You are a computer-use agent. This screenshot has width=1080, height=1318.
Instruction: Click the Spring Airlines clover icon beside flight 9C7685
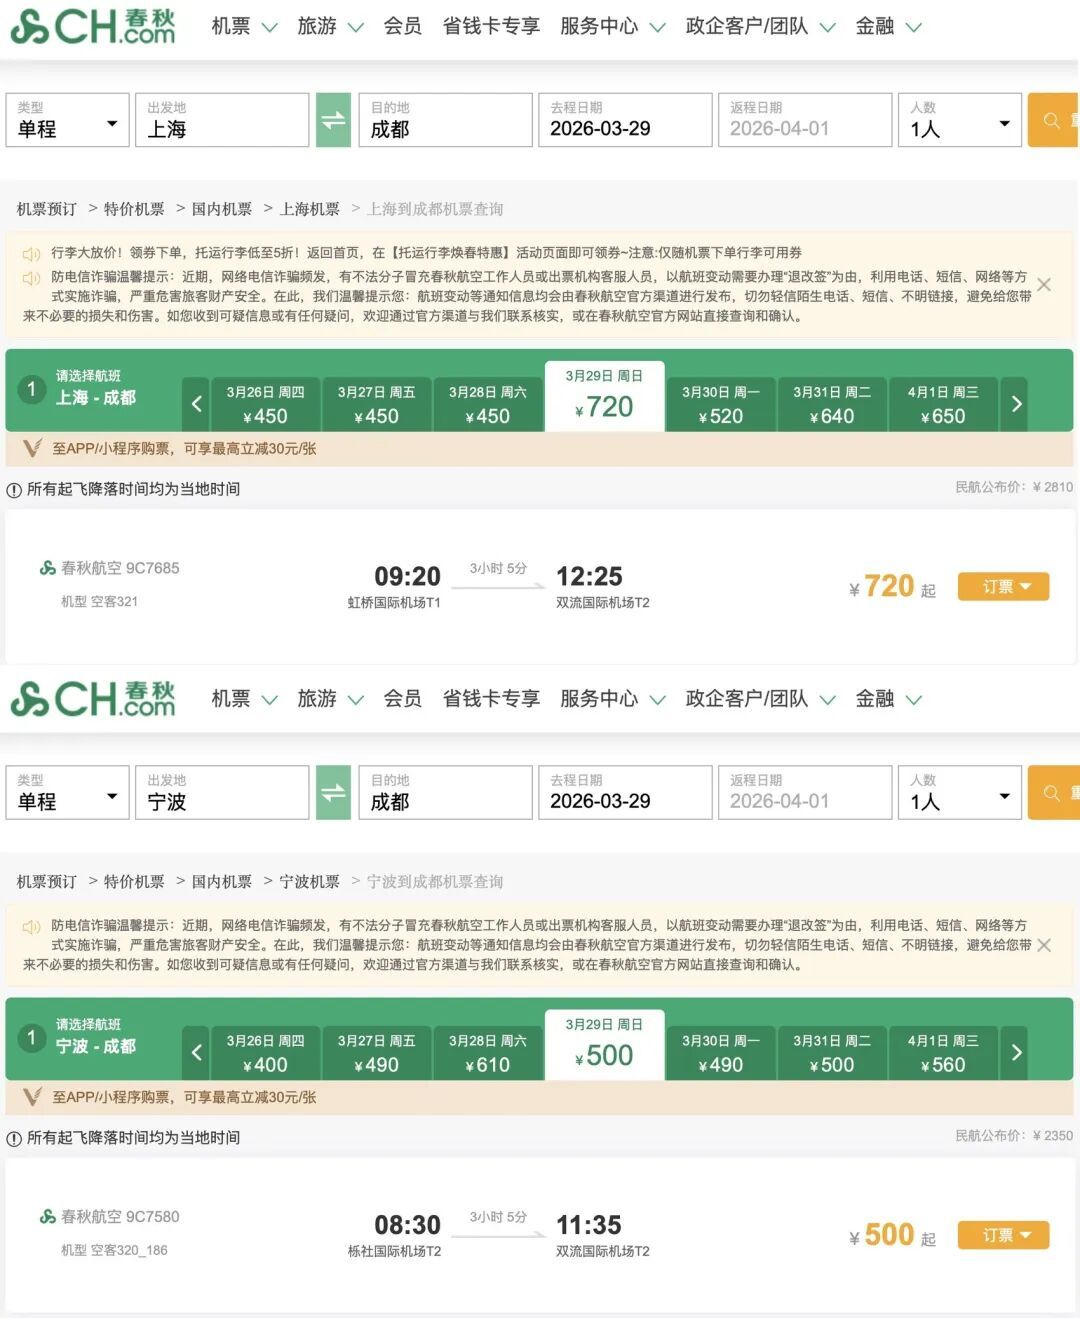tap(47, 567)
